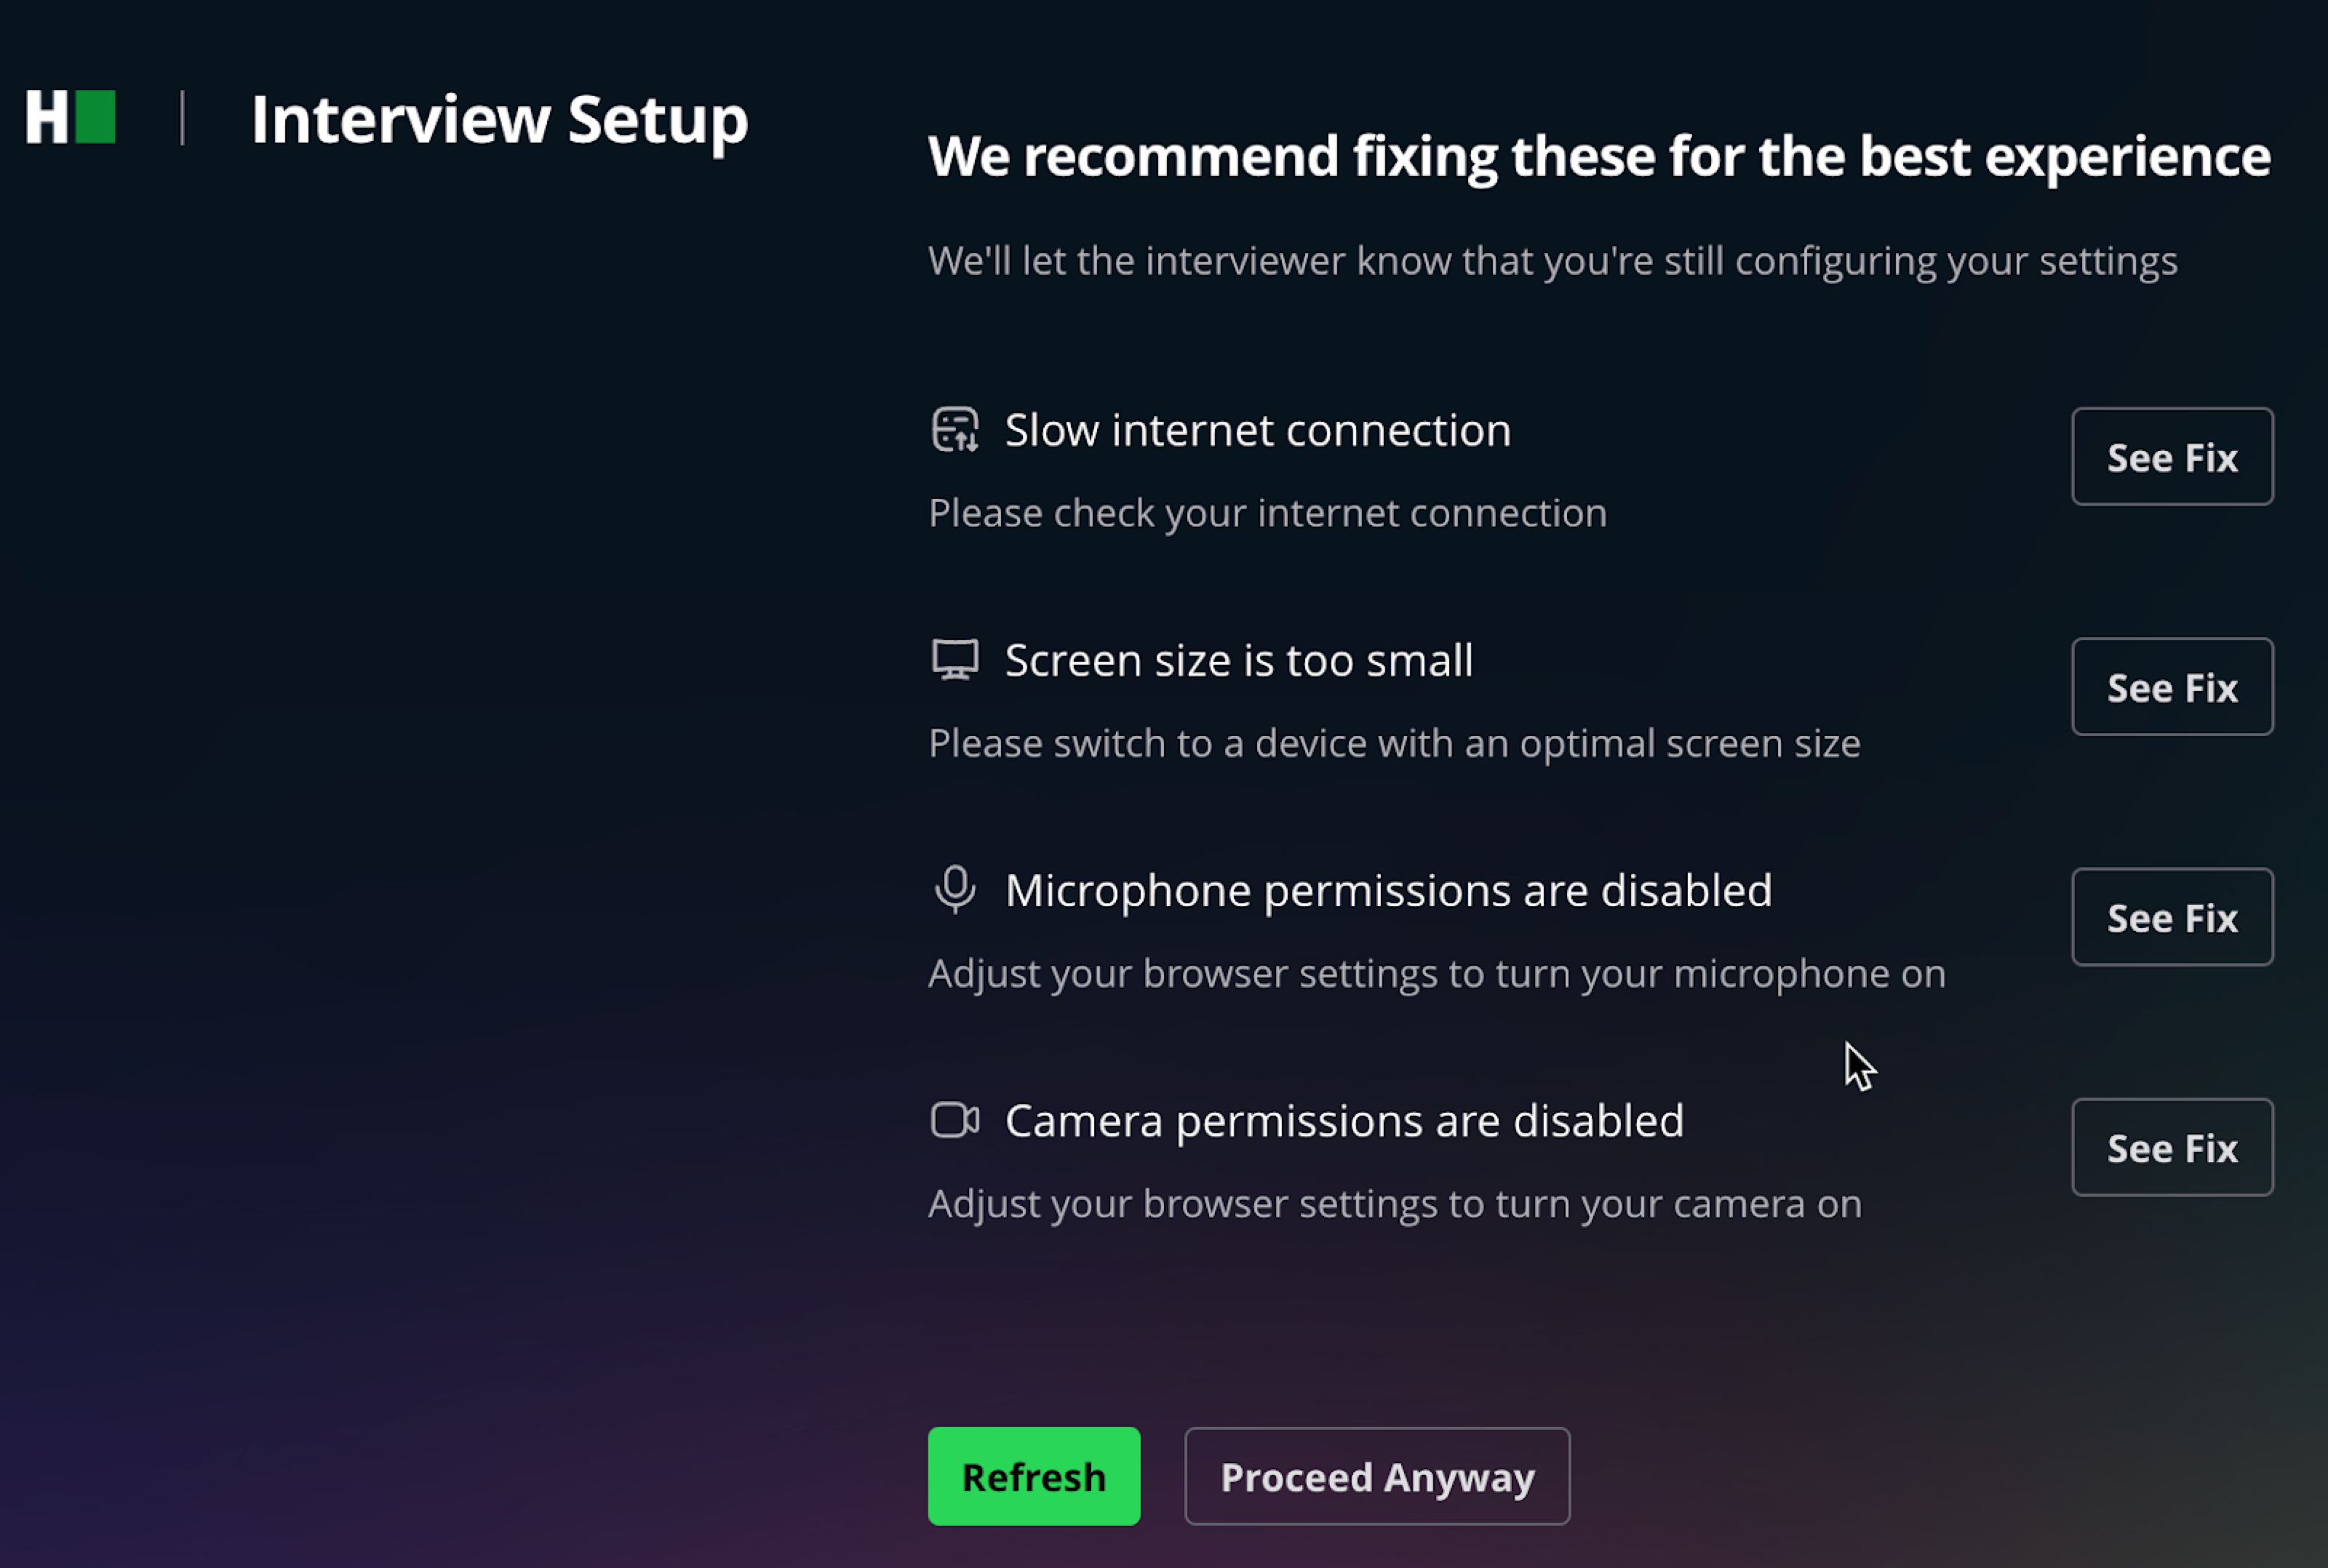Click the Interview Setup title
Image resolution: width=2328 pixels, height=1568 pixels.
click(499, 120)
